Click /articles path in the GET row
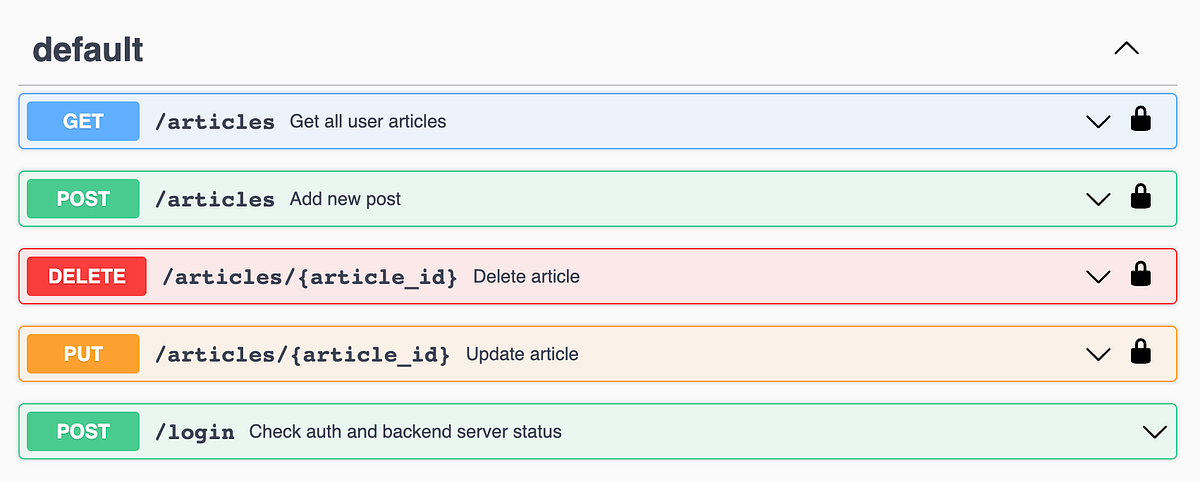The image size is (1200, 482). (x=215, y=122)
